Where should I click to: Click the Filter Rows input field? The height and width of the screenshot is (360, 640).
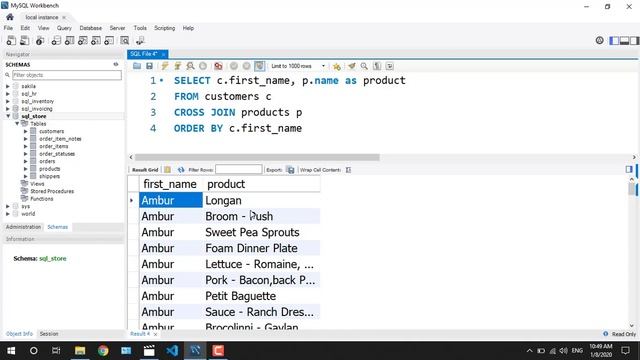pos(239,169)
